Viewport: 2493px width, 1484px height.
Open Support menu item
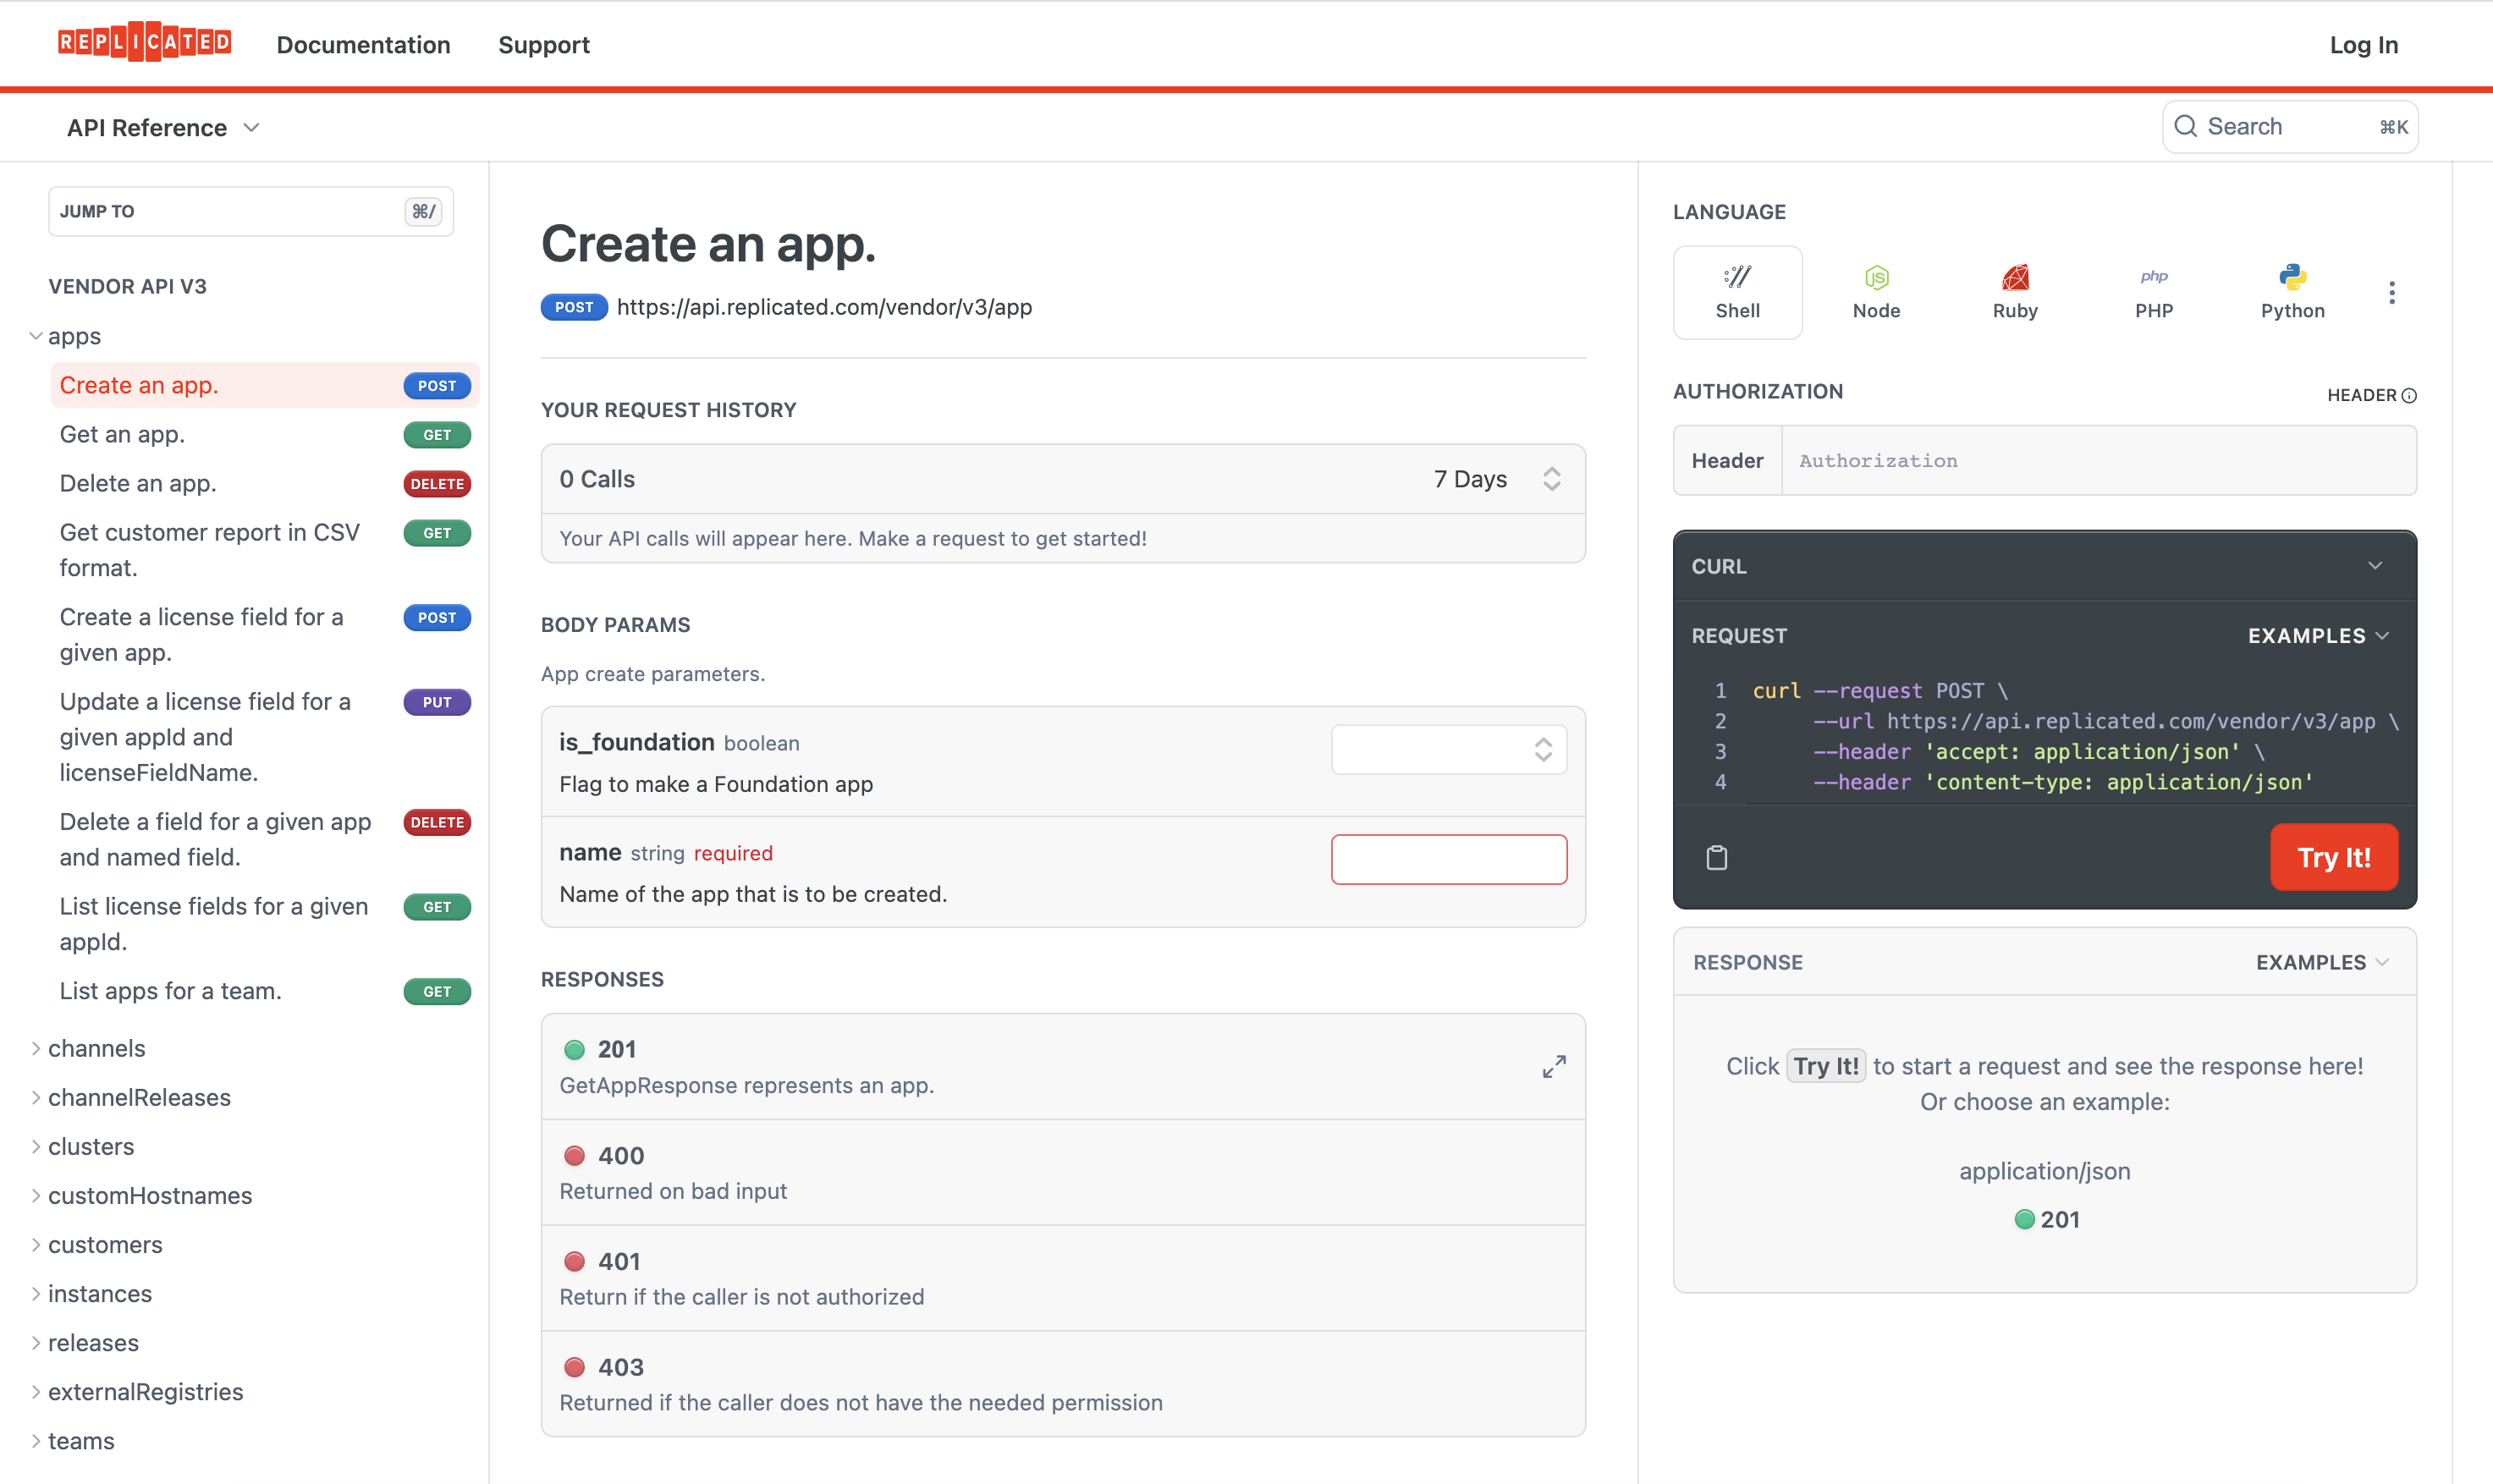coord(542,46)
